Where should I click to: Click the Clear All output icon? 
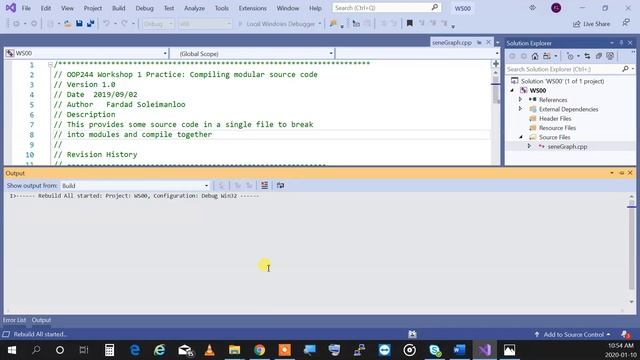click(264, 185)
